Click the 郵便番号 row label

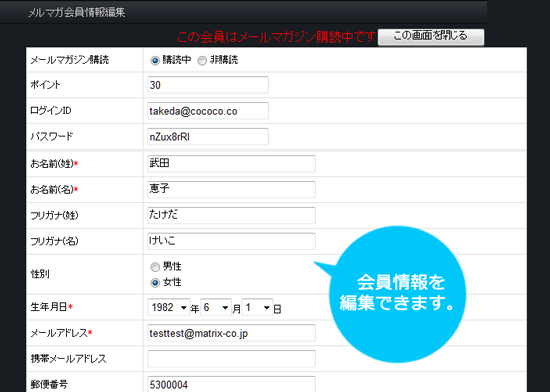(49, 385)
